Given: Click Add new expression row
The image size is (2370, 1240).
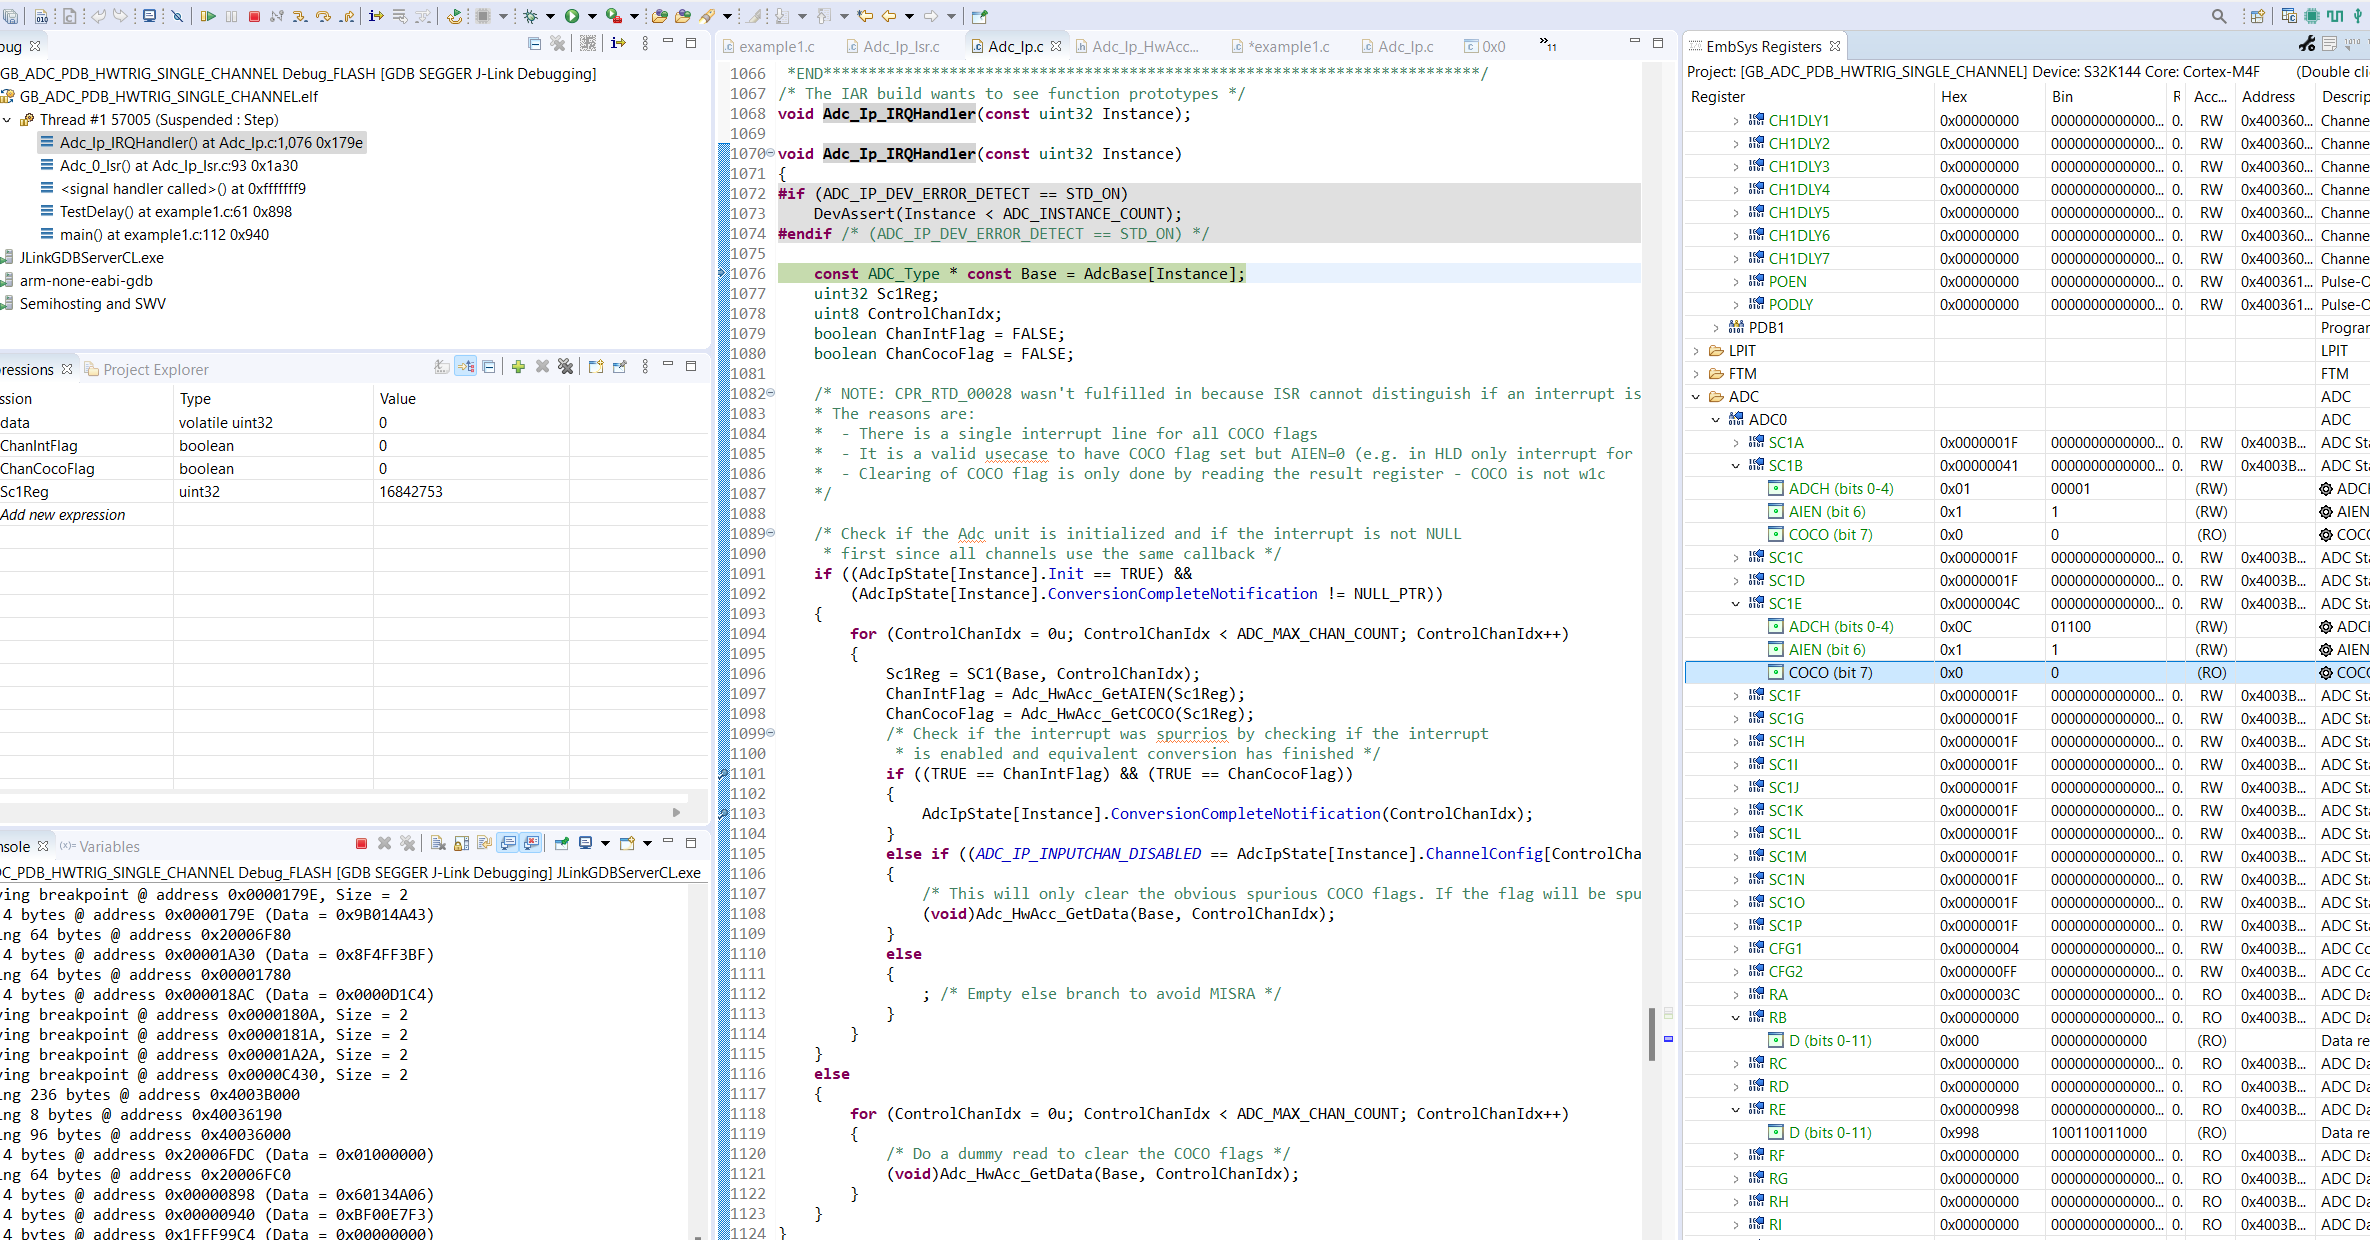Looking at the screenshot, I should pos(64,515).
